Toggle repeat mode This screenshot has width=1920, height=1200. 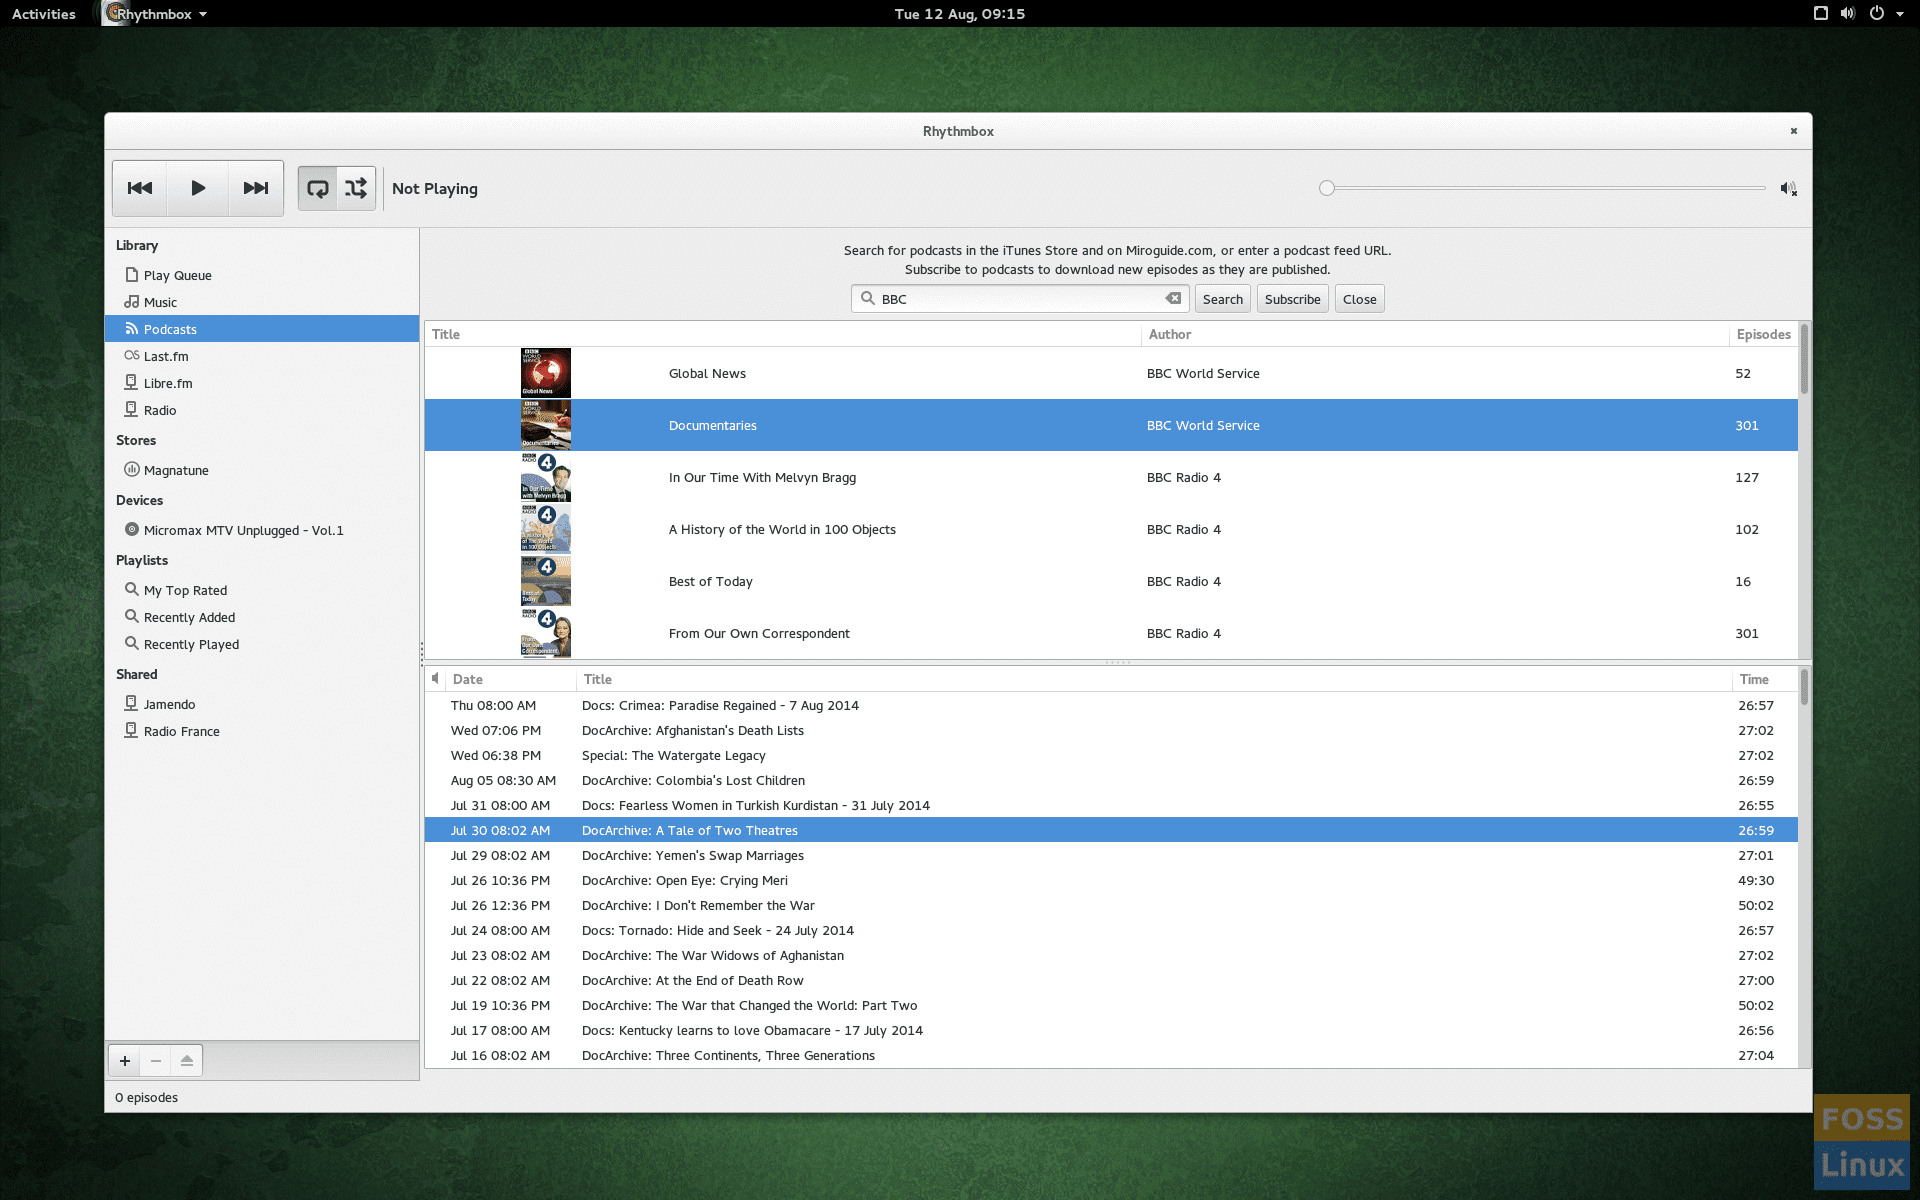pos(318,188)
